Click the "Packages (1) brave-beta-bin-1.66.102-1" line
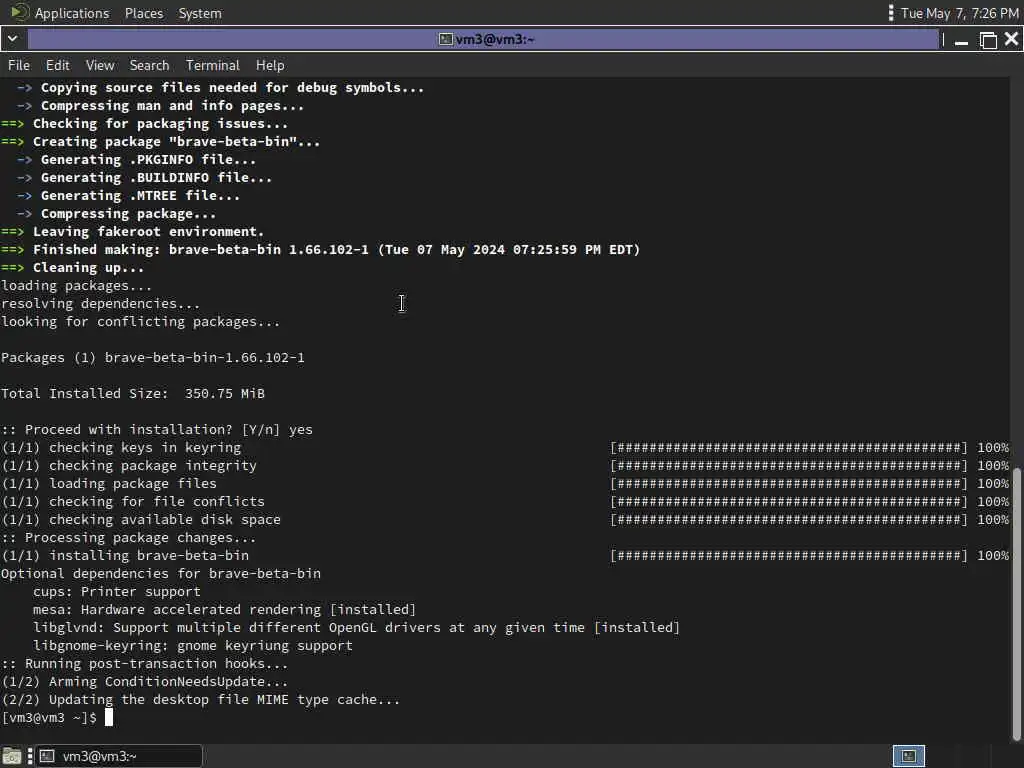This screenshot has width=1024, height=768. 153,358
